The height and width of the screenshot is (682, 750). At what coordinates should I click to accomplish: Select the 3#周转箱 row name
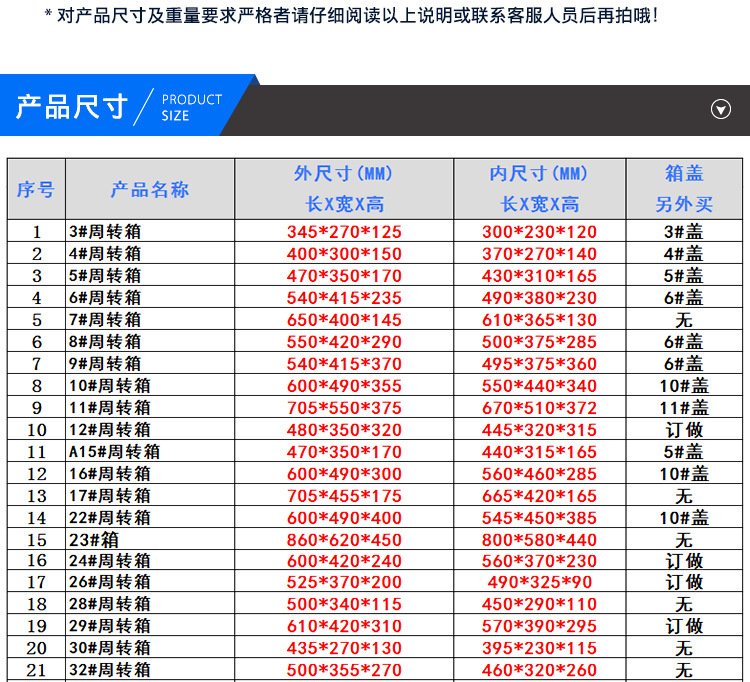105,231
